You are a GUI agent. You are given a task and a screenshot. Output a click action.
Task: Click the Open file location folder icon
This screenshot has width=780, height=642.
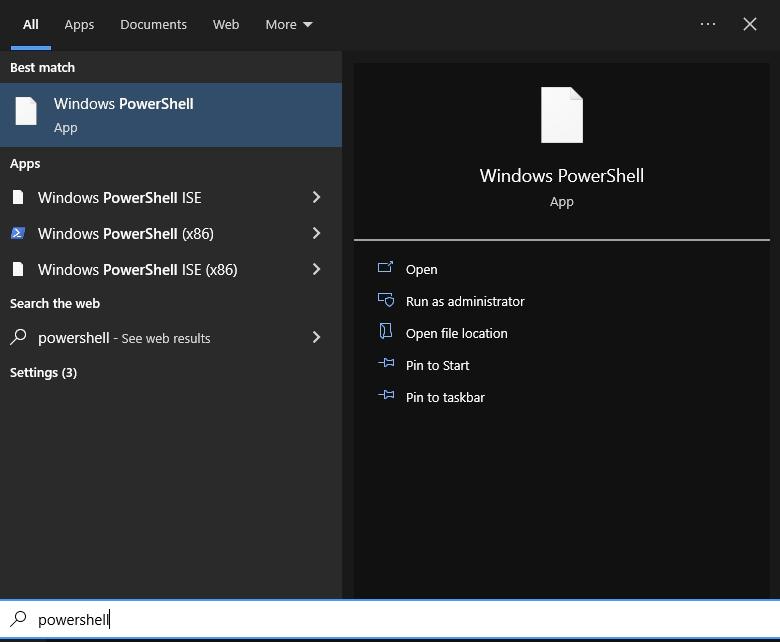pos(386,333)
